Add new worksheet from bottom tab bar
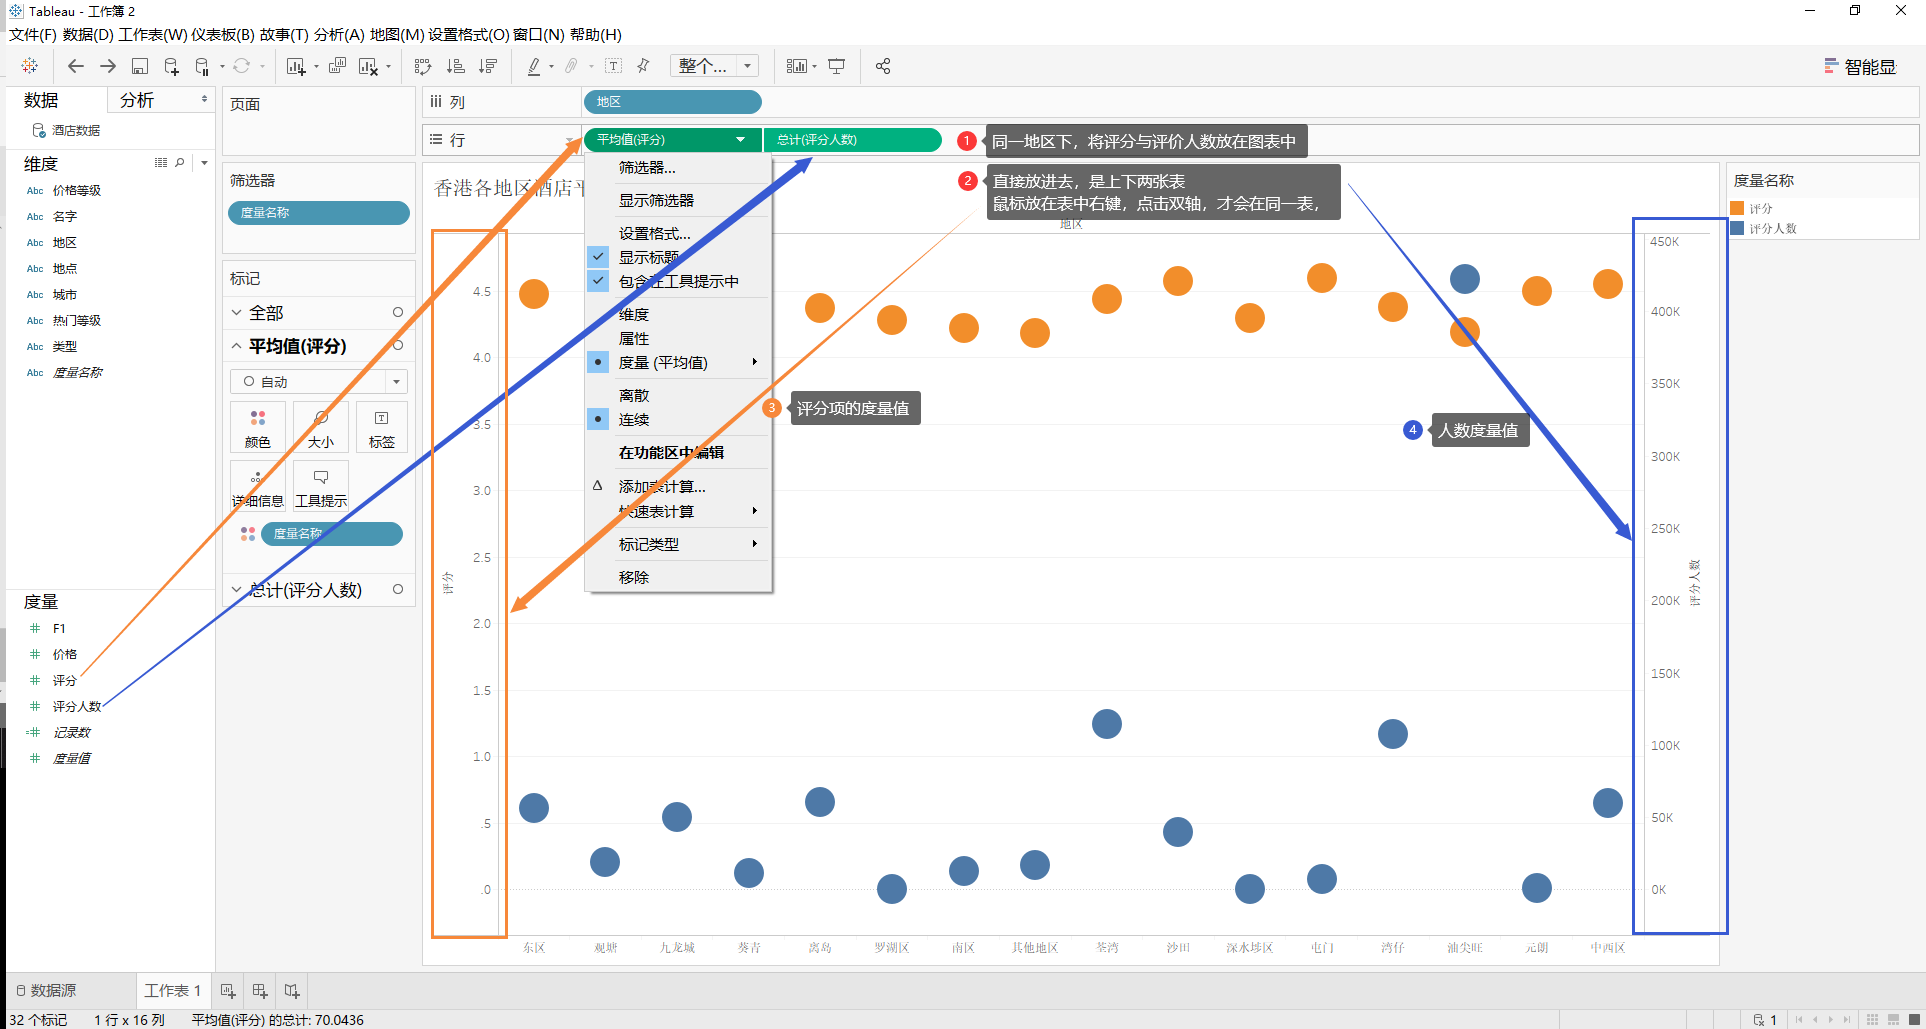Image resolution: width=1926 pixels, height=1029 pixels. (x=228, y=991)
